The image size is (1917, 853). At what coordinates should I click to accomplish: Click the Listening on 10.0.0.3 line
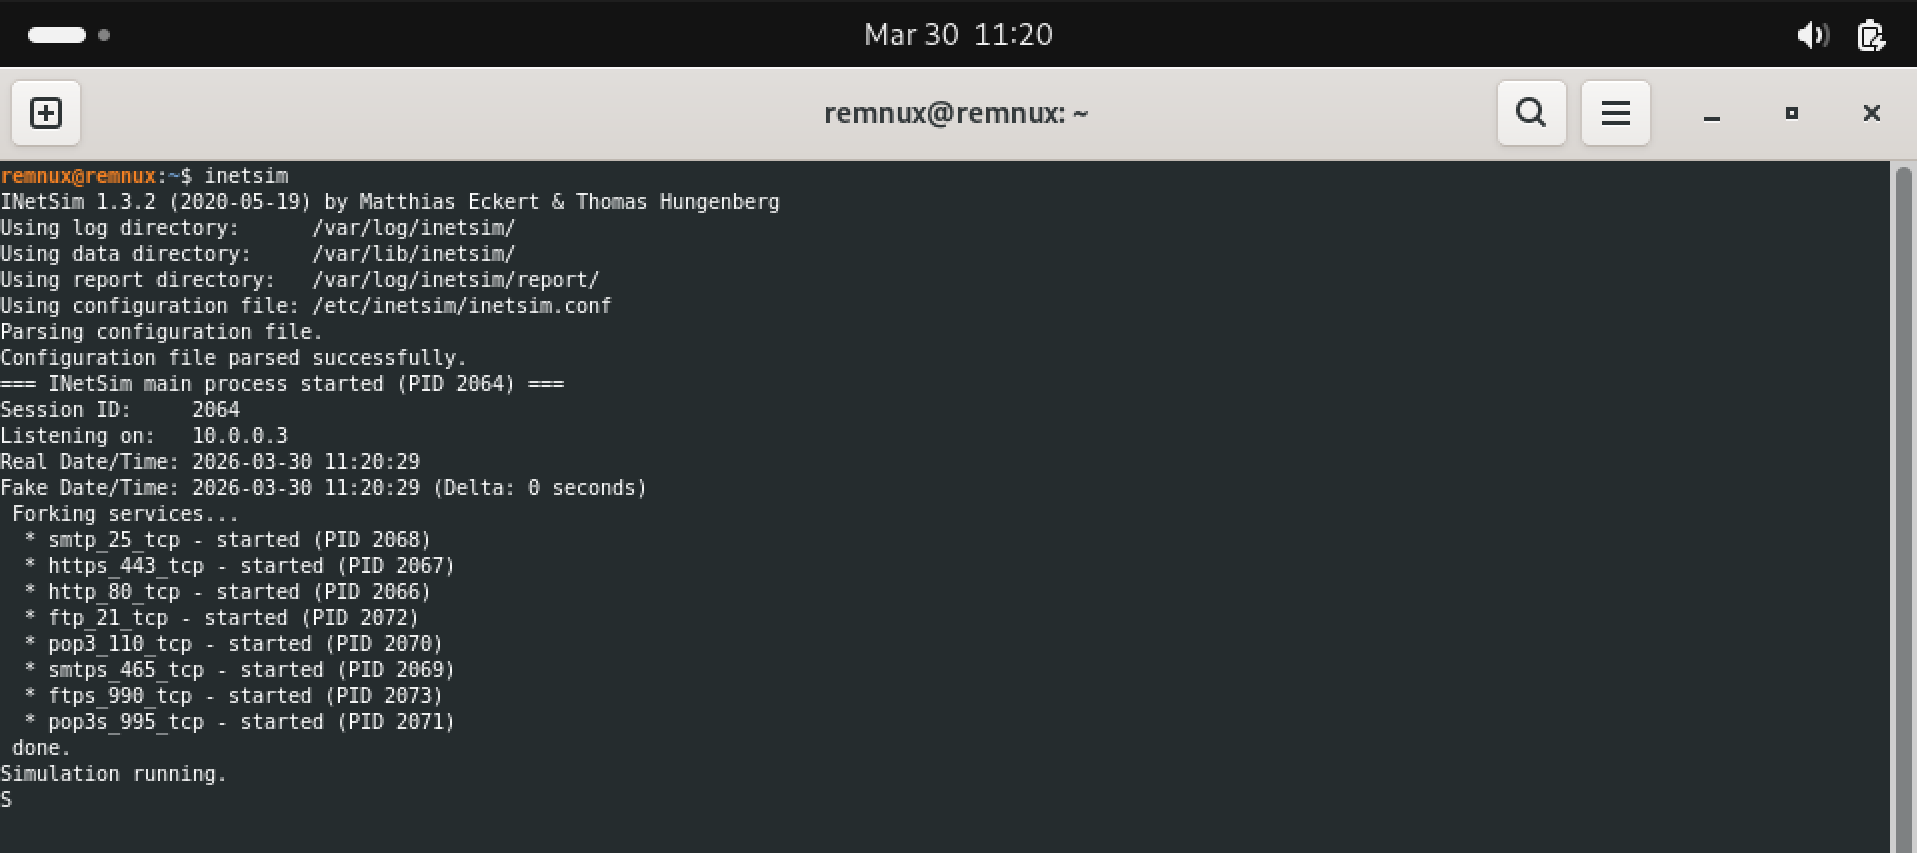(x=144, y=436)
